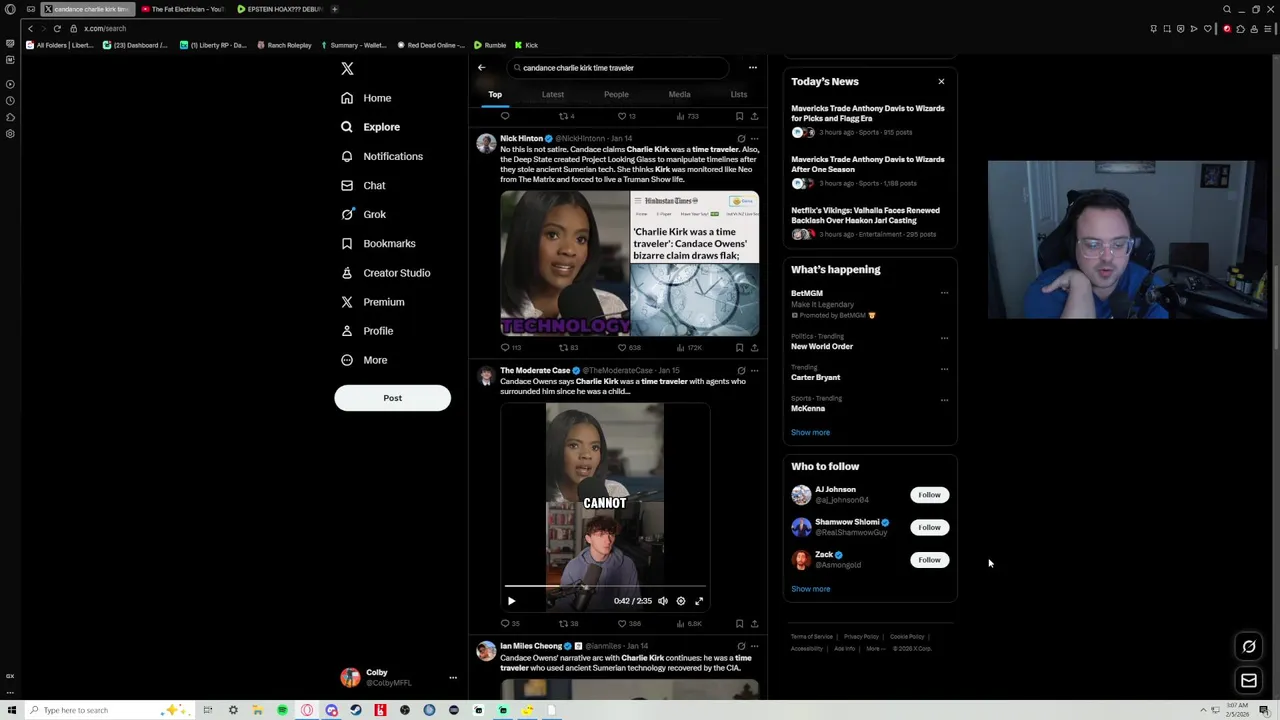This screenshot has height=720, width=1280.
Task: Open options for Carter Bryant trend
Action: click(944, 369)
